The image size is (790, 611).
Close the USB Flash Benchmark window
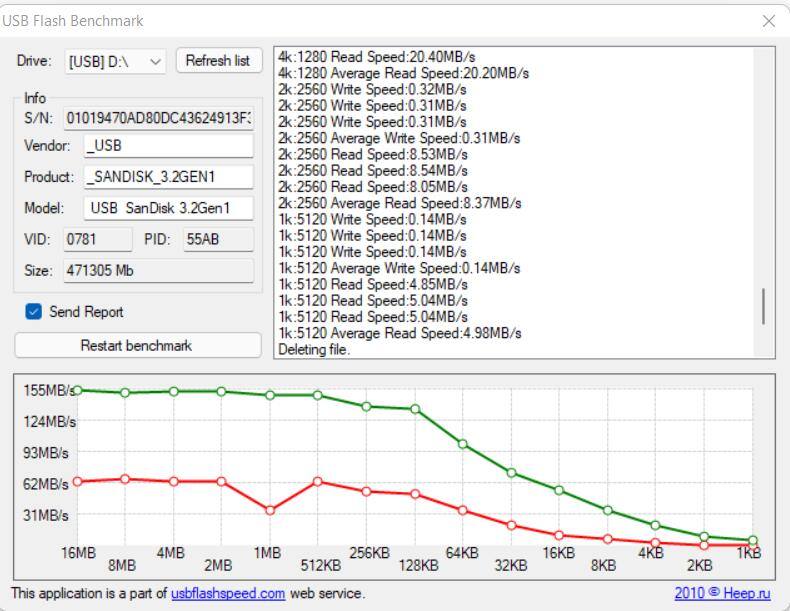tap(768, 21)
